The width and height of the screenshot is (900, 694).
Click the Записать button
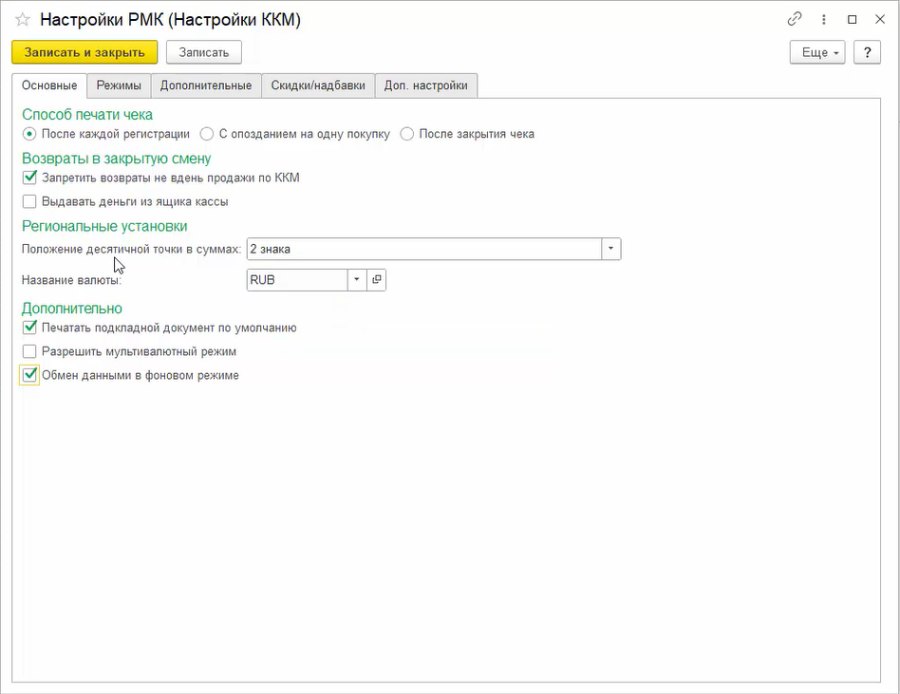pyautogui.click(x=204, y=52)
